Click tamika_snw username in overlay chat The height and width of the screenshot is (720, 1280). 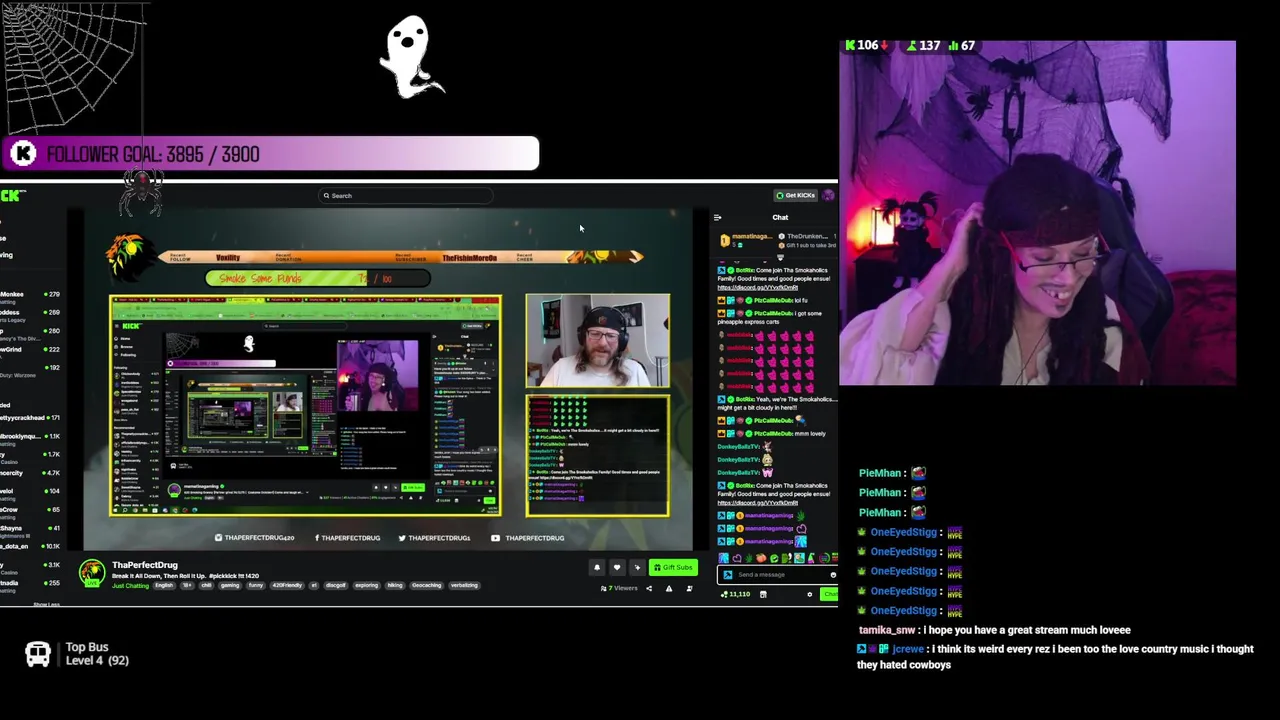[886, 630]
